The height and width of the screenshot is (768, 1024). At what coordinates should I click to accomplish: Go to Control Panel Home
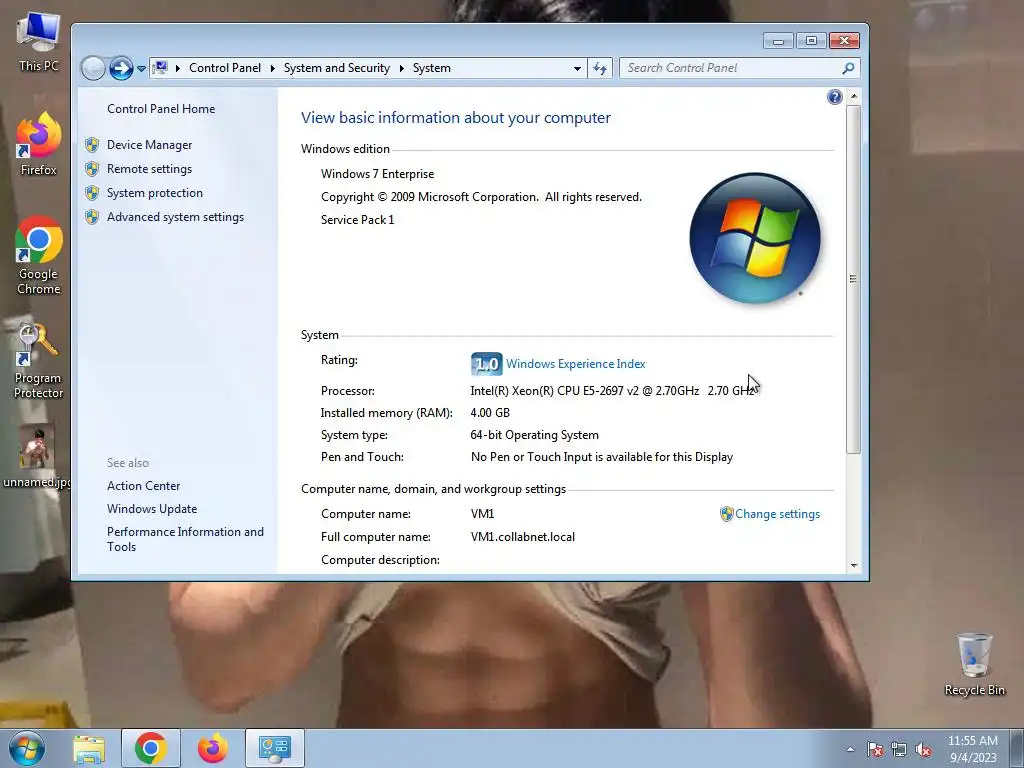(x=161, y=109)
